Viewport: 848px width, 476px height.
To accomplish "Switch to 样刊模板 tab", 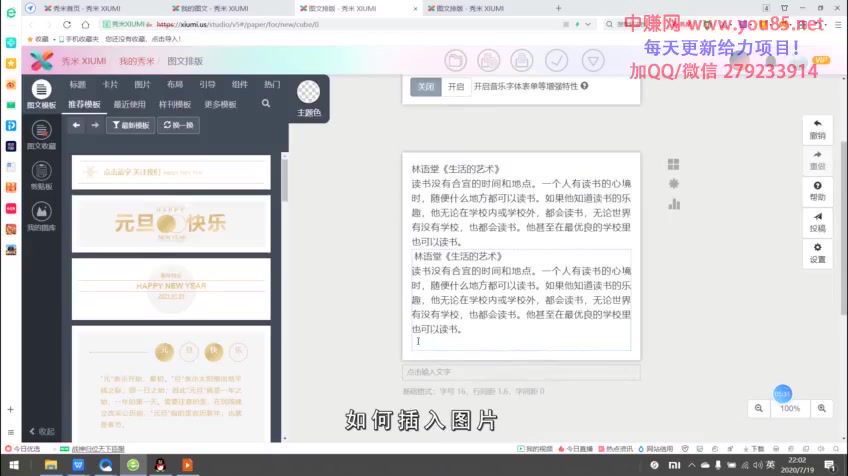I will (x=175, y=104).
